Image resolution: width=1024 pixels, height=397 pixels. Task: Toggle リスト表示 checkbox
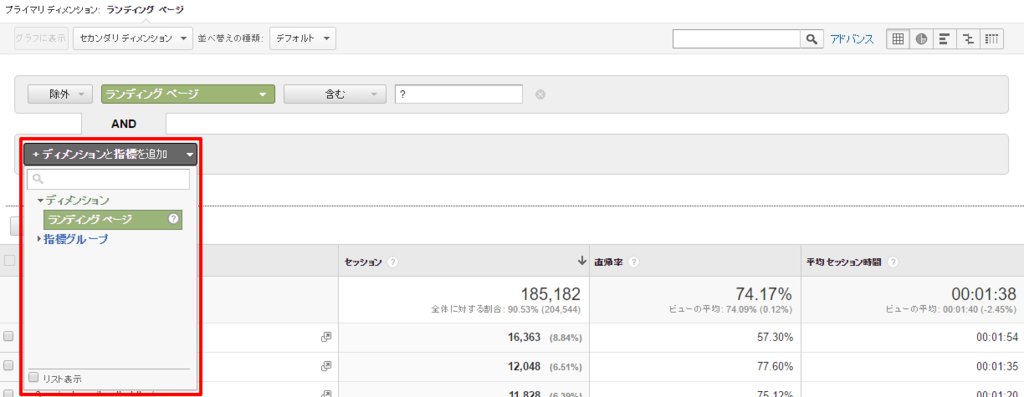[34, 378]
